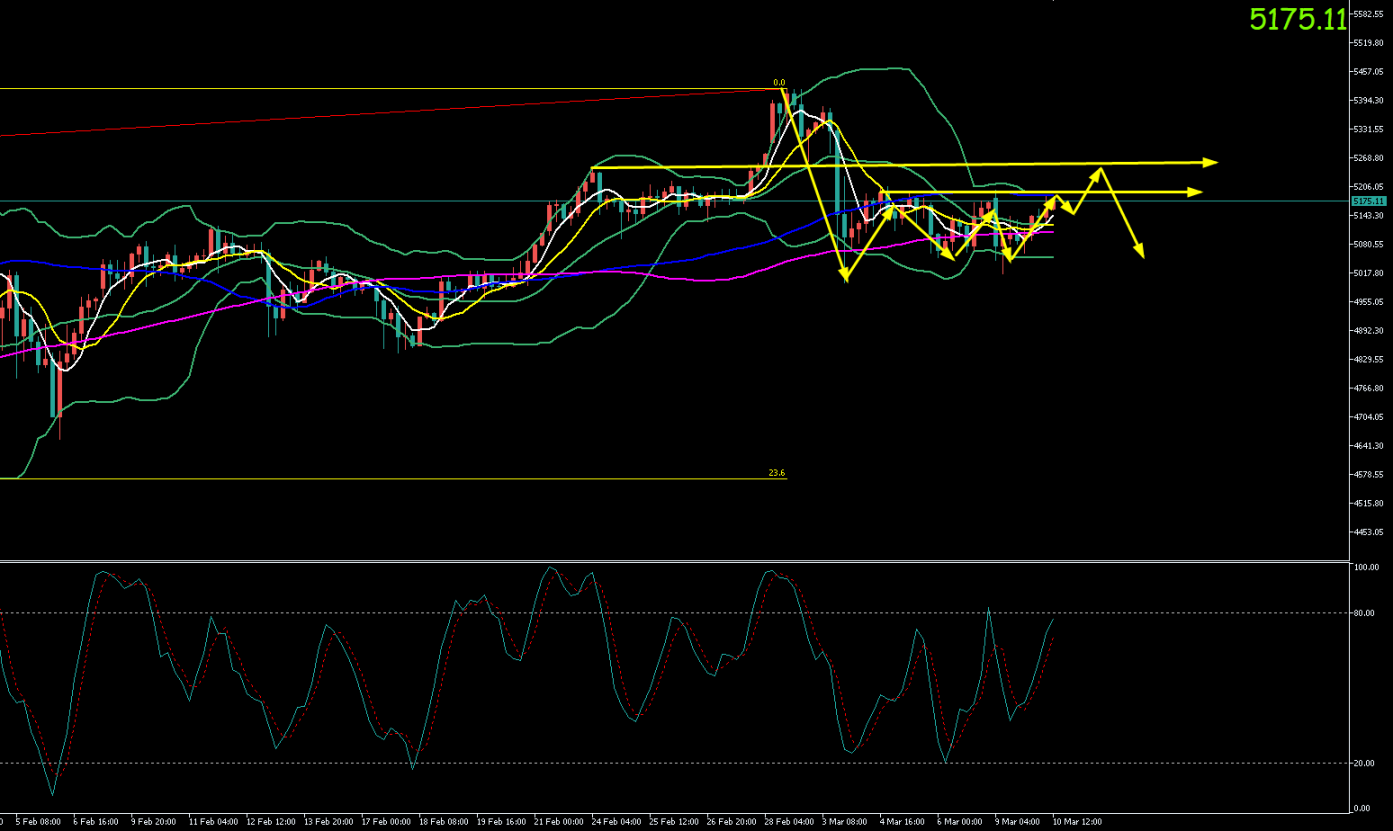This screenshot has width=1393, height=831.
Task: Click the 5582.55 price scale label
Action: click(x=1366, y=14)
